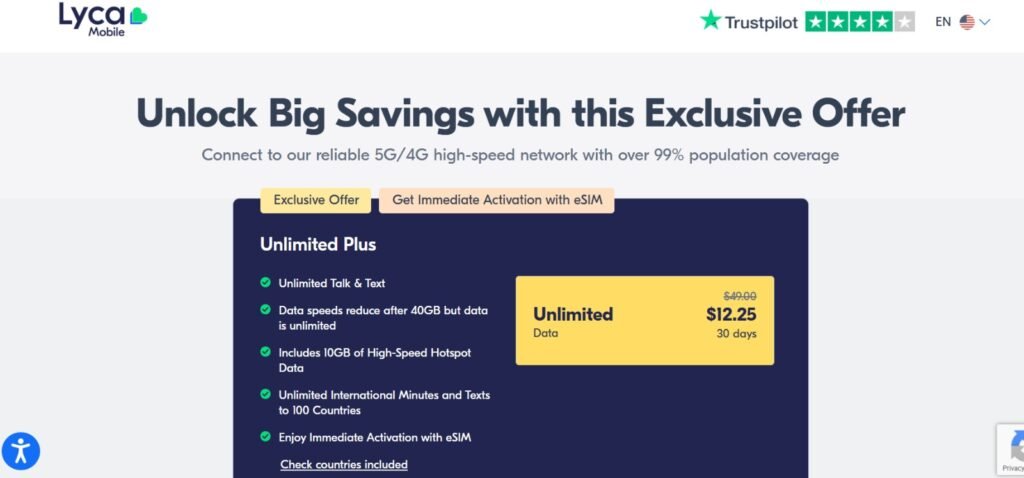Open the accessibility options button
This screenshot has width=1024, height=478.
point(21,451)
